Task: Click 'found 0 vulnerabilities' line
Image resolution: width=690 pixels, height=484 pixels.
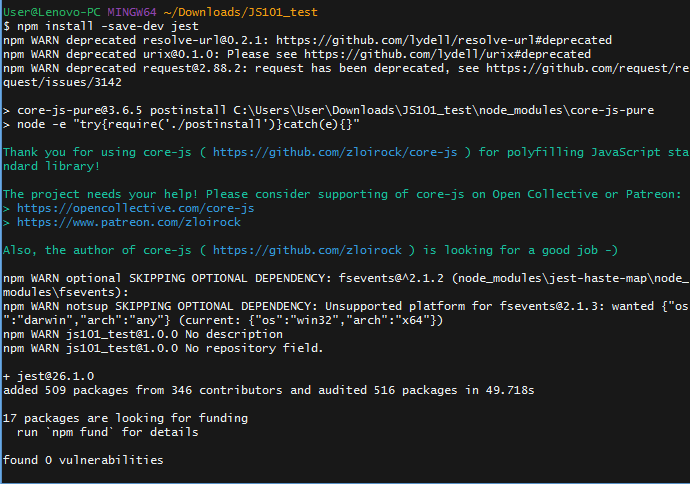Action: click(83, 460)
